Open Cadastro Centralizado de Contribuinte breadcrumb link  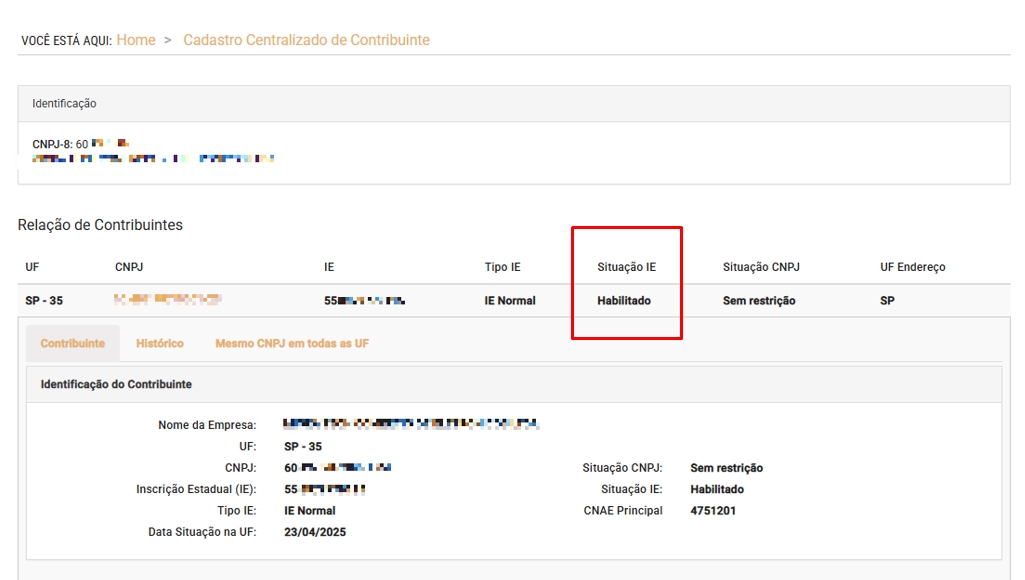pyautogui.click(x=306, y=40)
